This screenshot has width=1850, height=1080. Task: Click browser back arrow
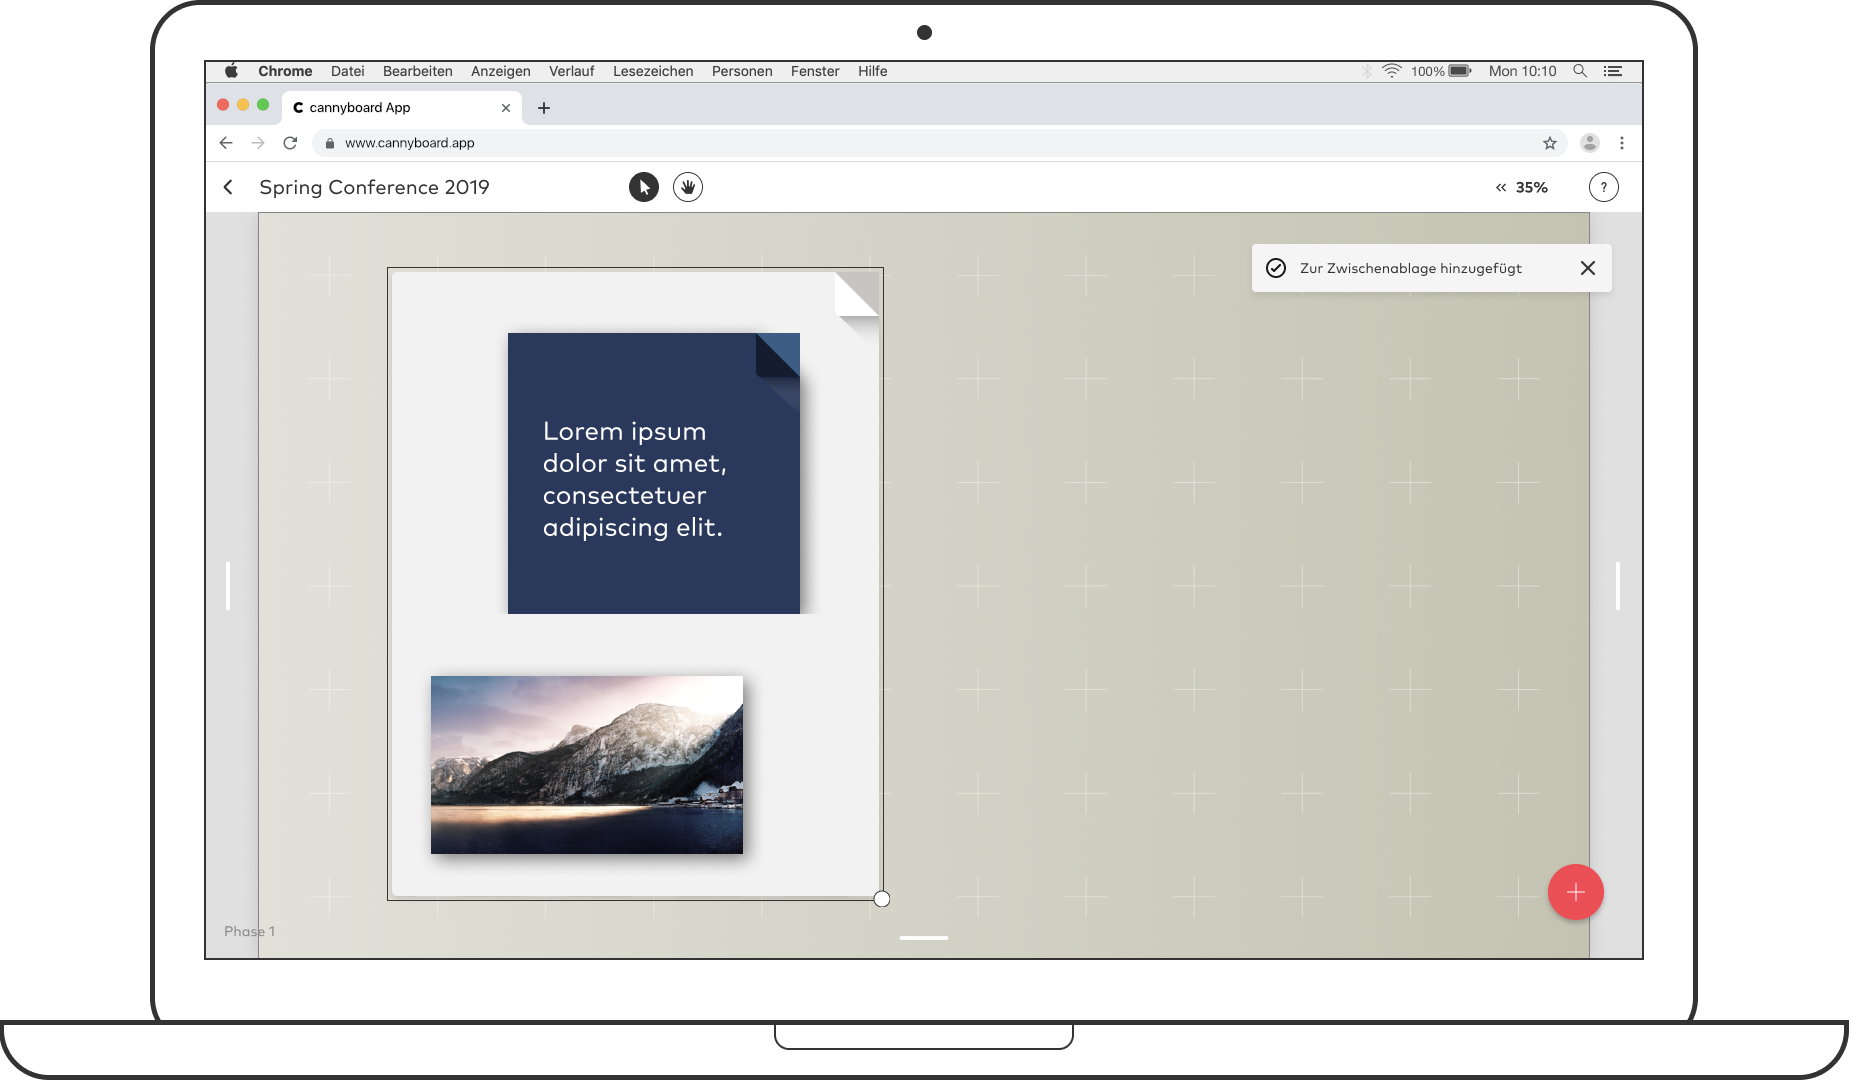(226, 143)
